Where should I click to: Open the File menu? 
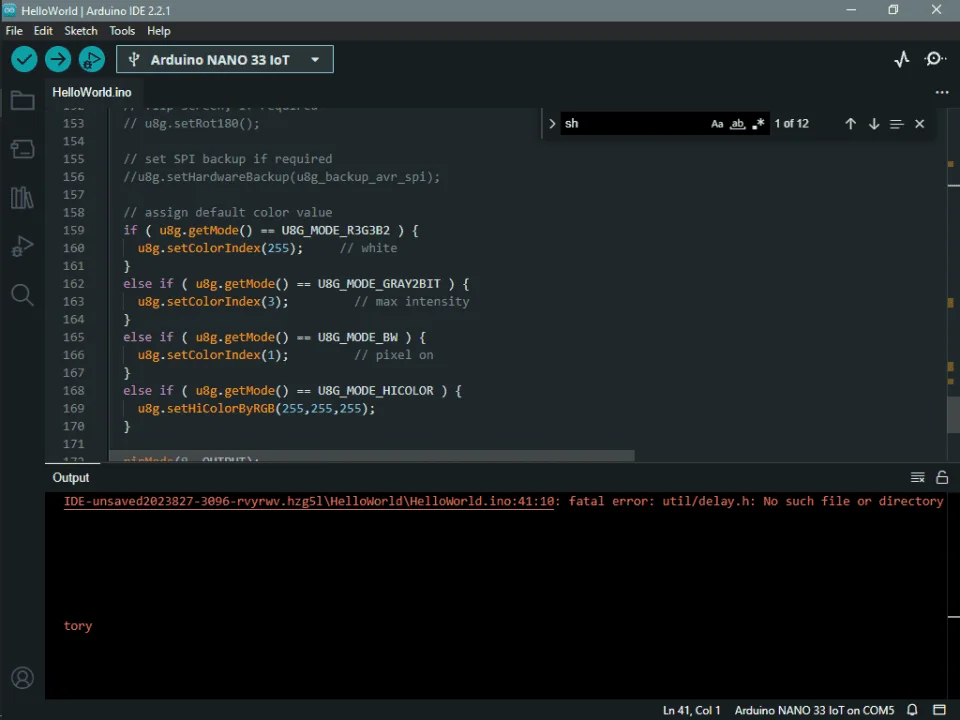(14, 31)
